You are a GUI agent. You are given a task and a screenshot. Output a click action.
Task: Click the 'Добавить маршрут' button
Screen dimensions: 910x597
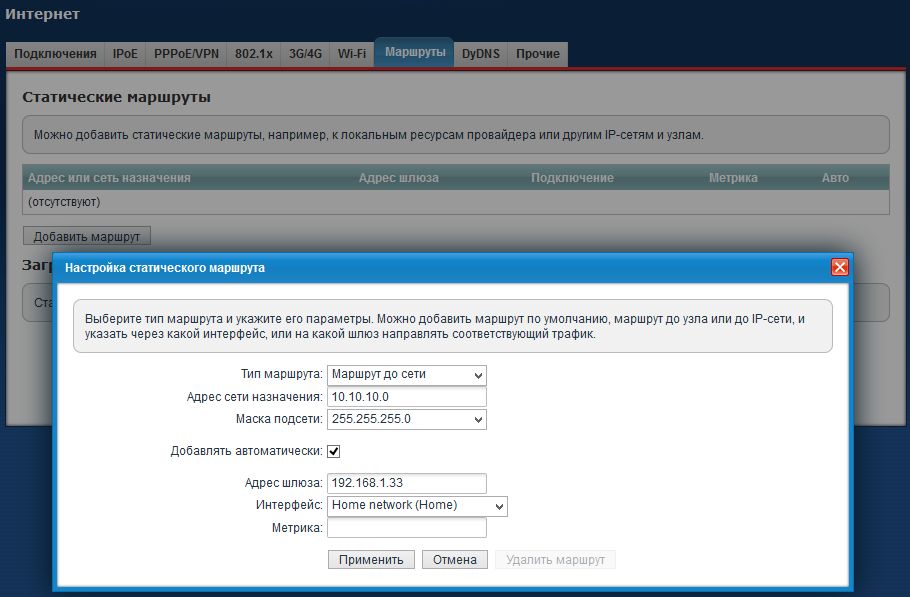pos(86,237)
